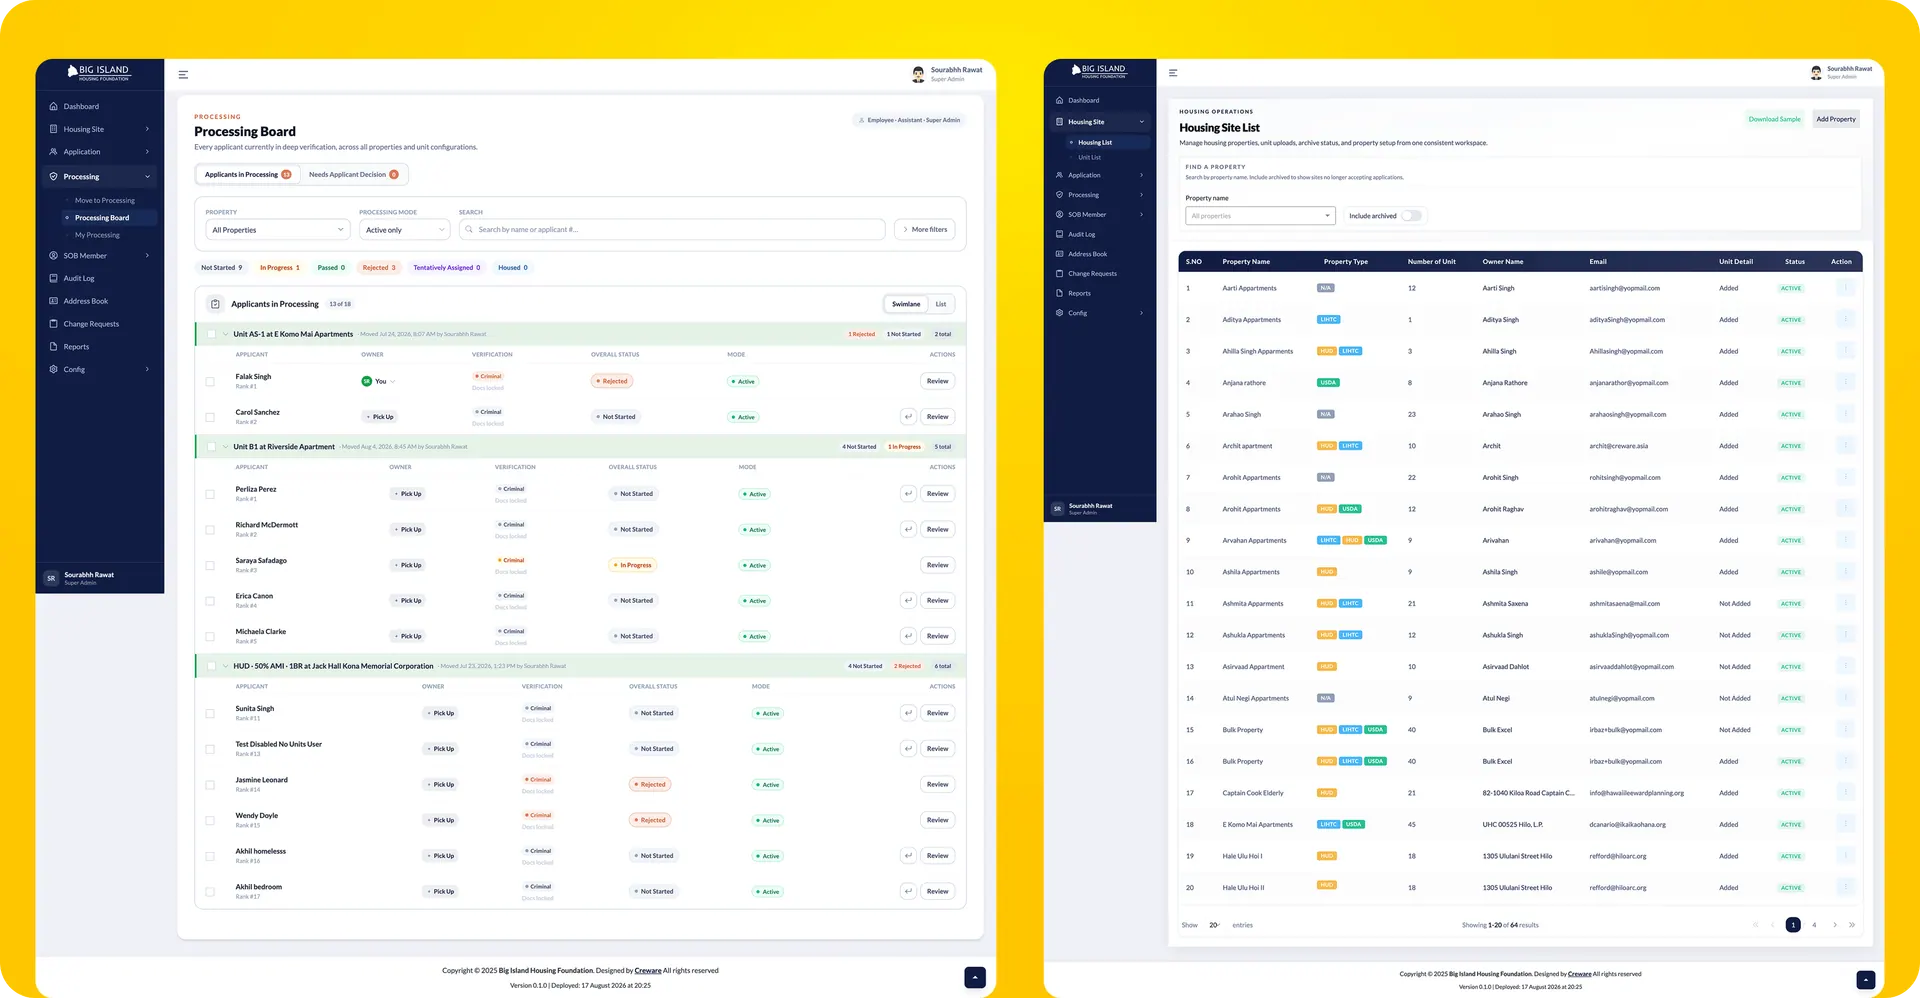Click hamburger menu icon in Housing Site List window
1920x998 pixels.
coord(1173,73)
